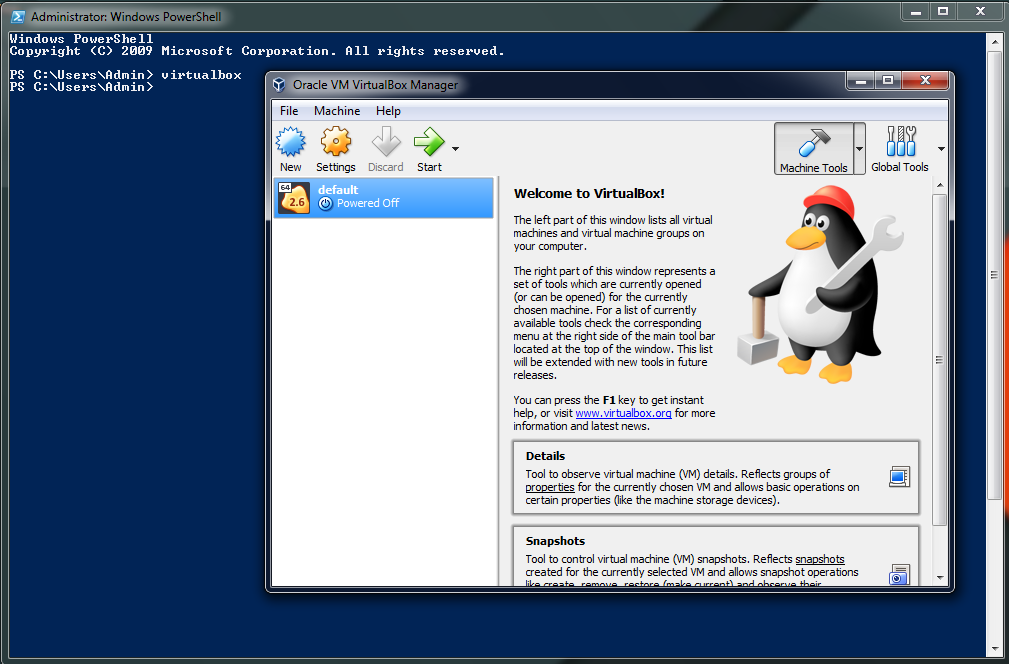Visit the www.virtualbox.org link
The image size is (1009, 664).
click(x=623, y=412)
